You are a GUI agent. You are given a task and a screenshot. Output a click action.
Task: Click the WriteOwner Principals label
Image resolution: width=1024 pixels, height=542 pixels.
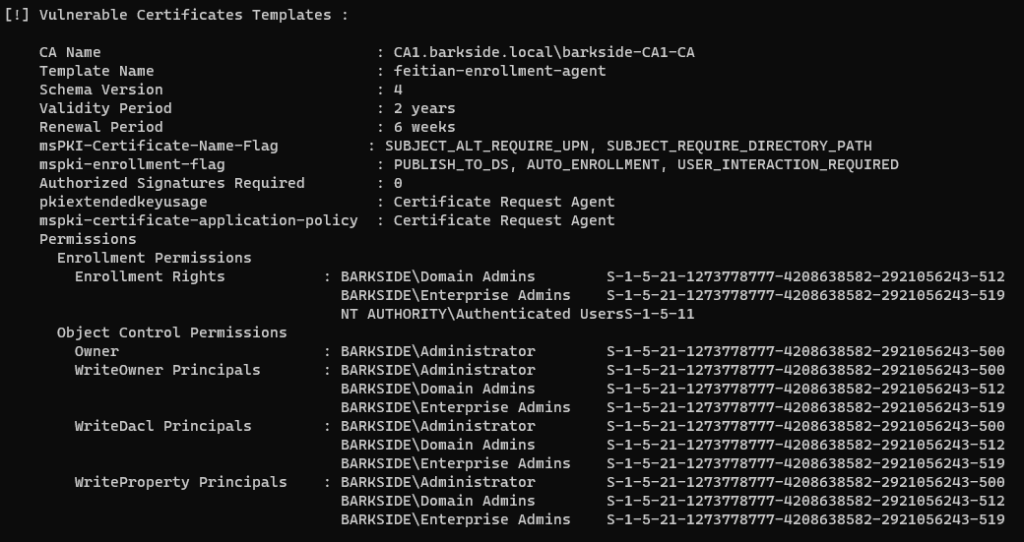coord(167,370)
